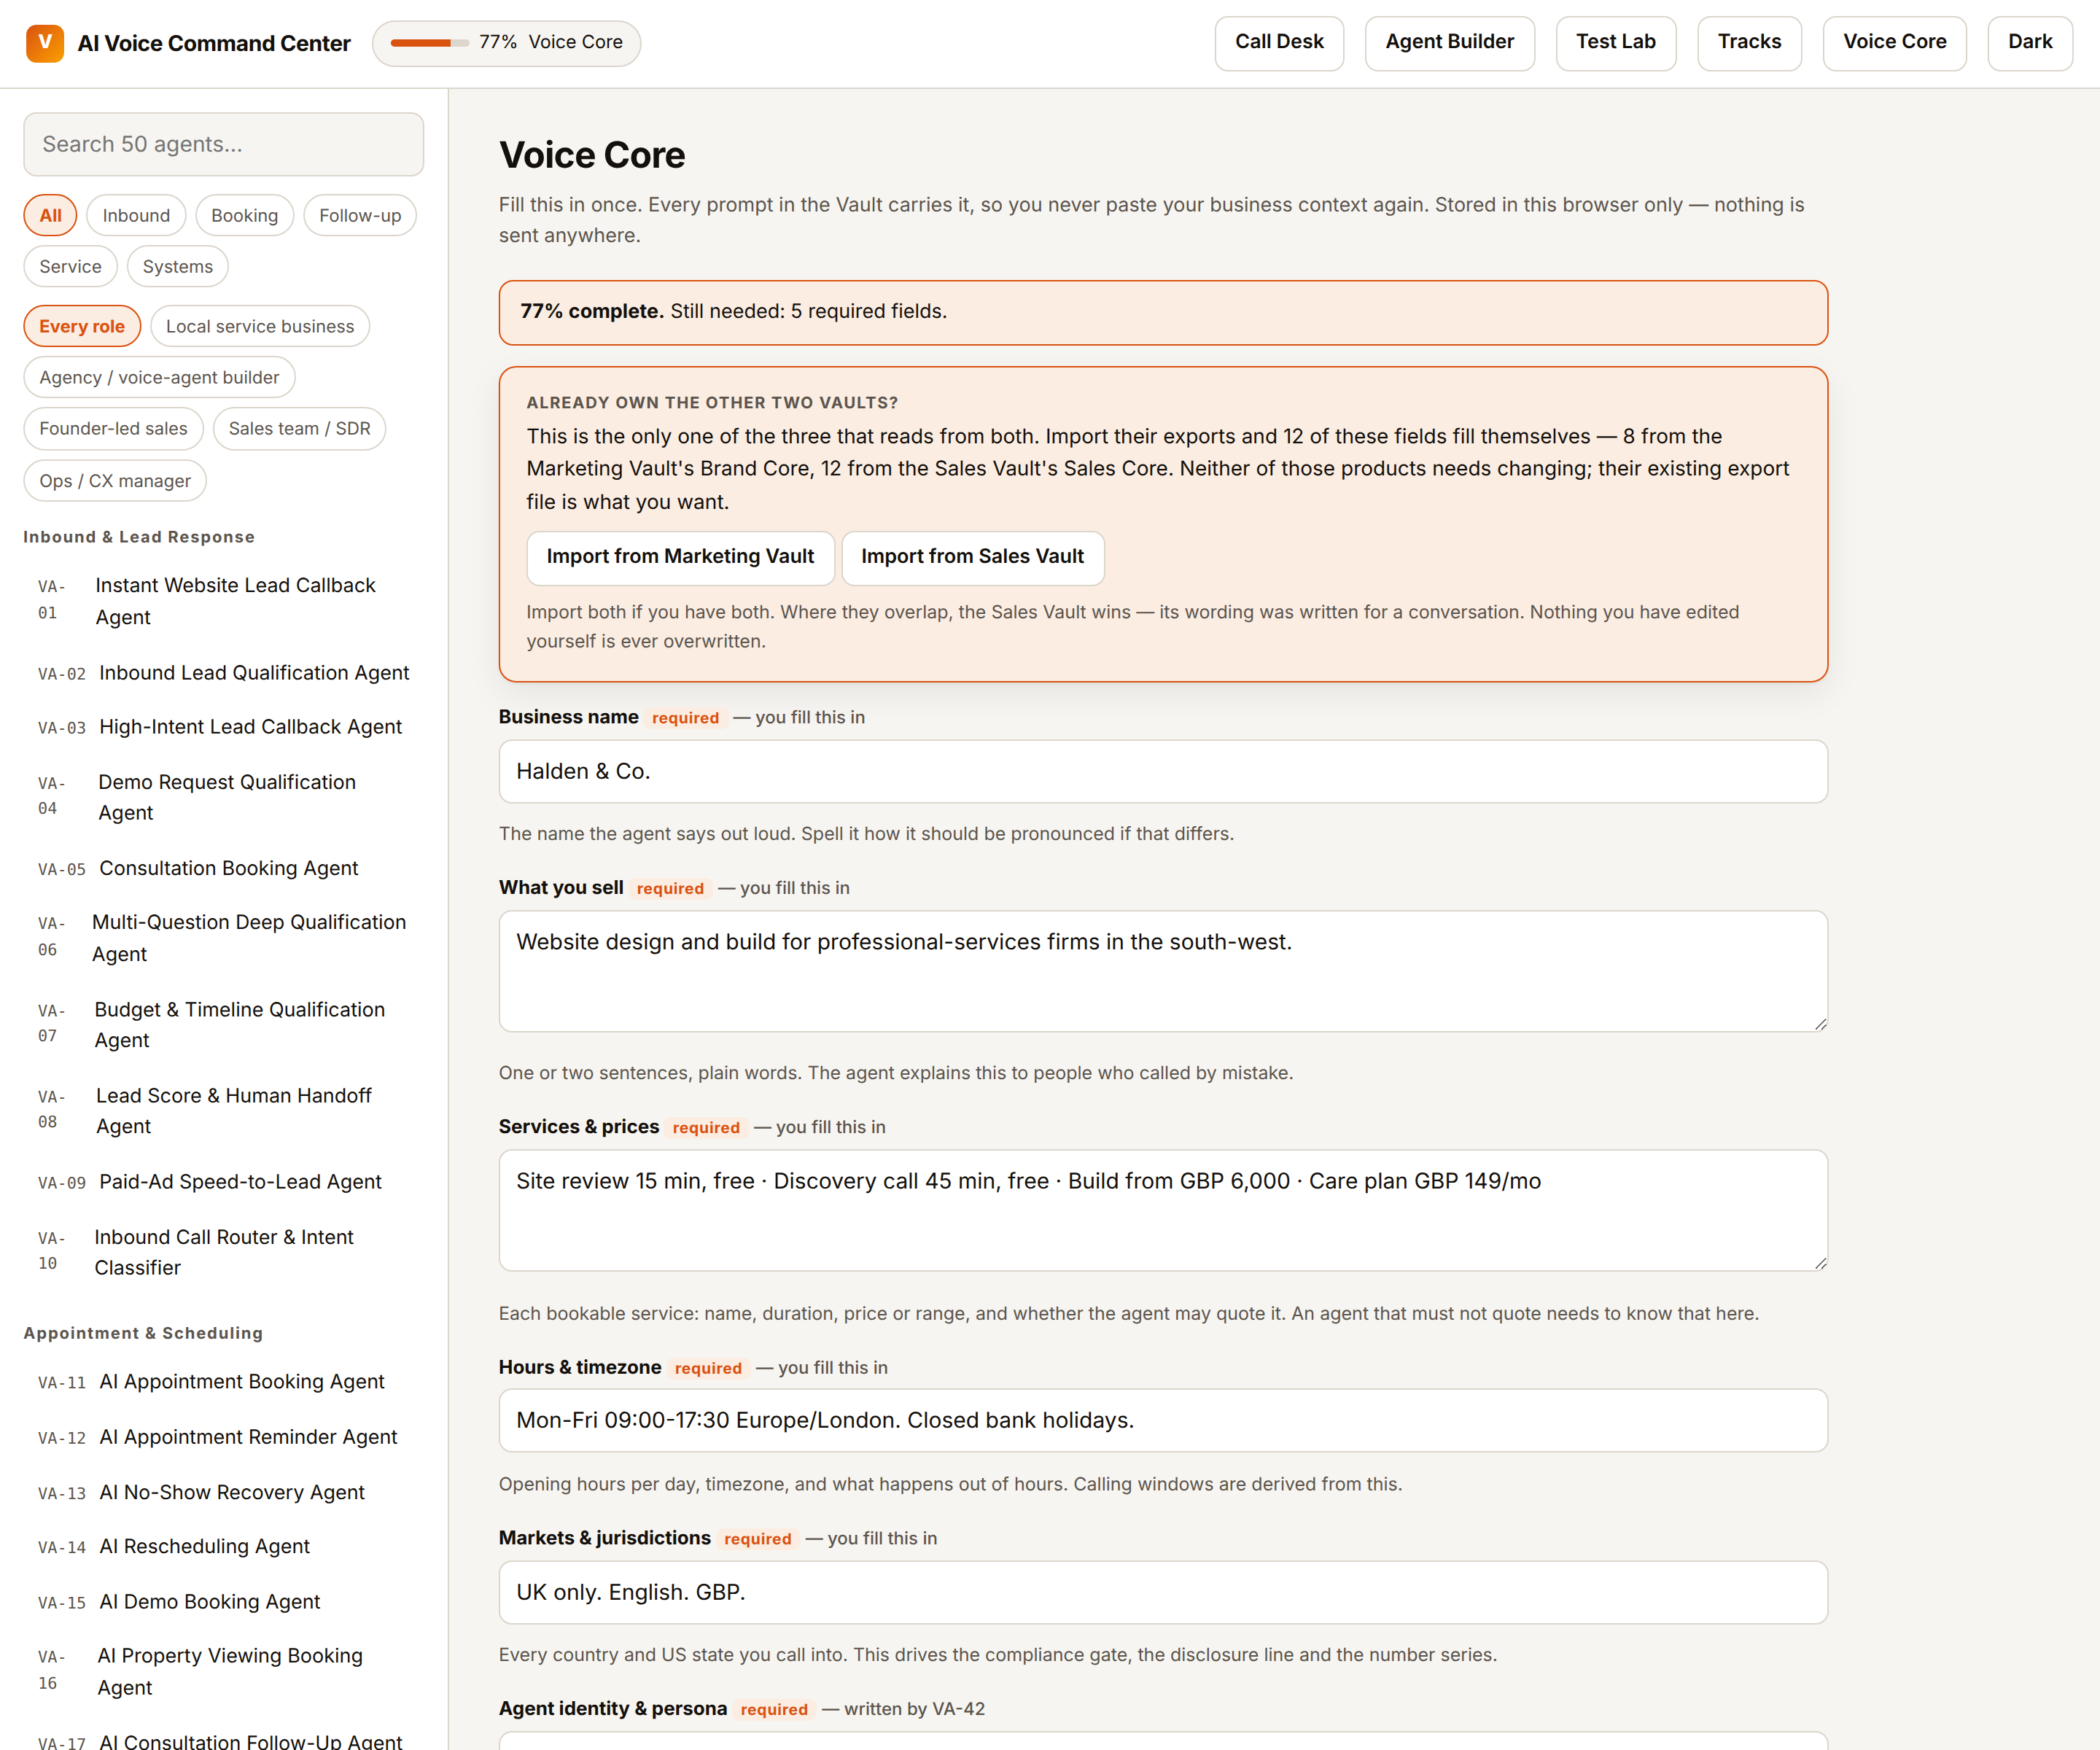
Task: Click the AI Voice Command Center title
Action: pos(214,43)
